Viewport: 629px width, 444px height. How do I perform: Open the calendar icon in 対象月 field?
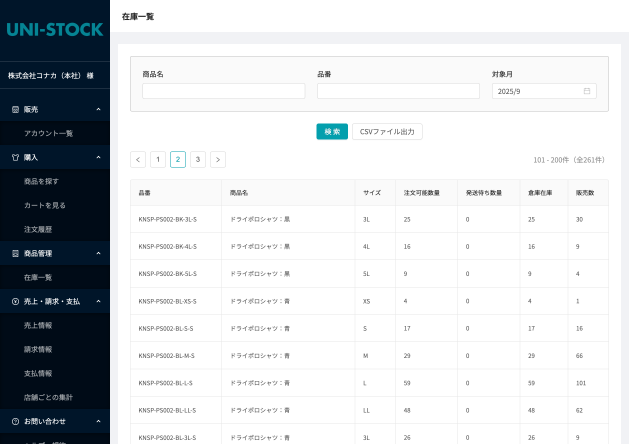[587, 91]
